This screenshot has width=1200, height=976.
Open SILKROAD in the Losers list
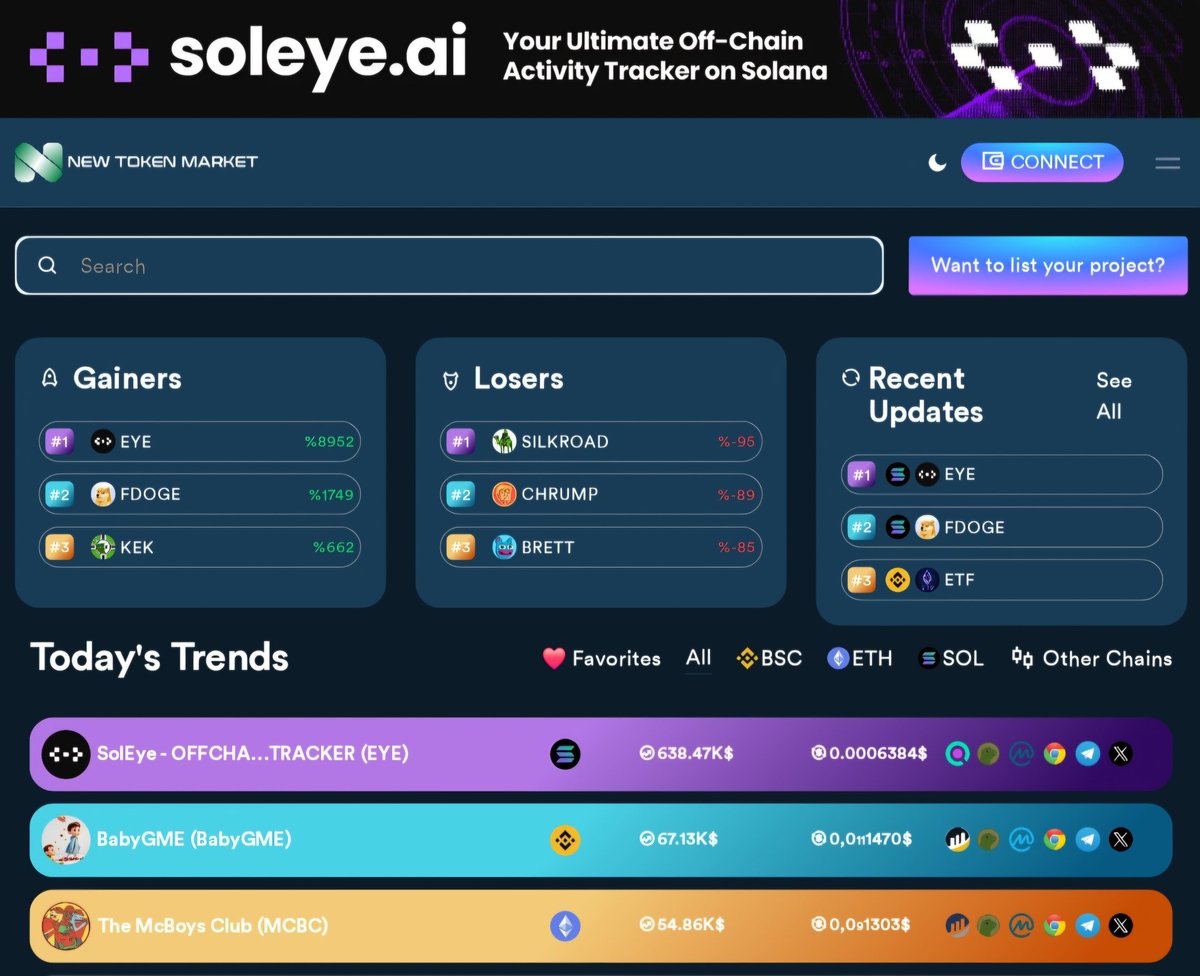(601, 441)
